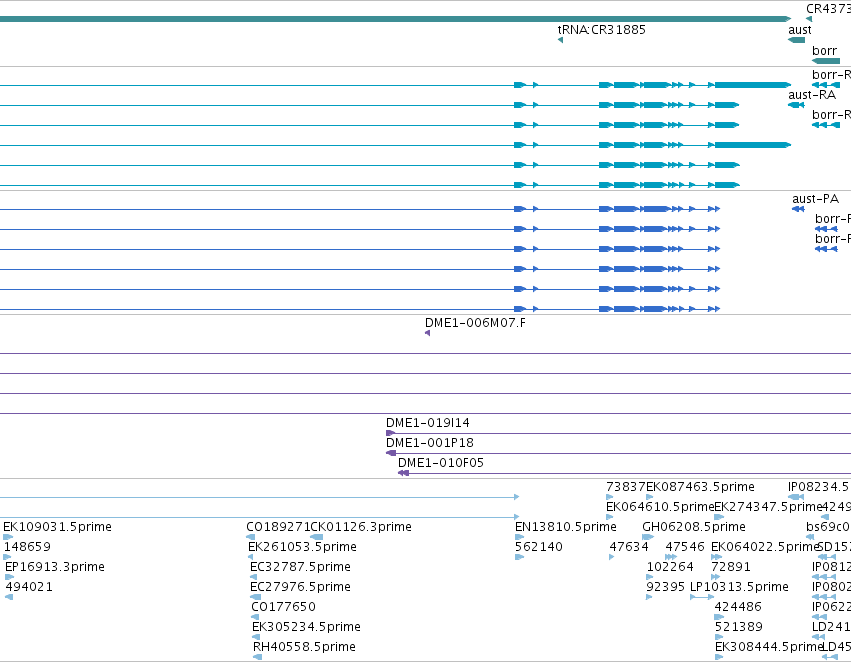
Task: Click the GH06208.5prime EST label
Action: coord(694,527)
